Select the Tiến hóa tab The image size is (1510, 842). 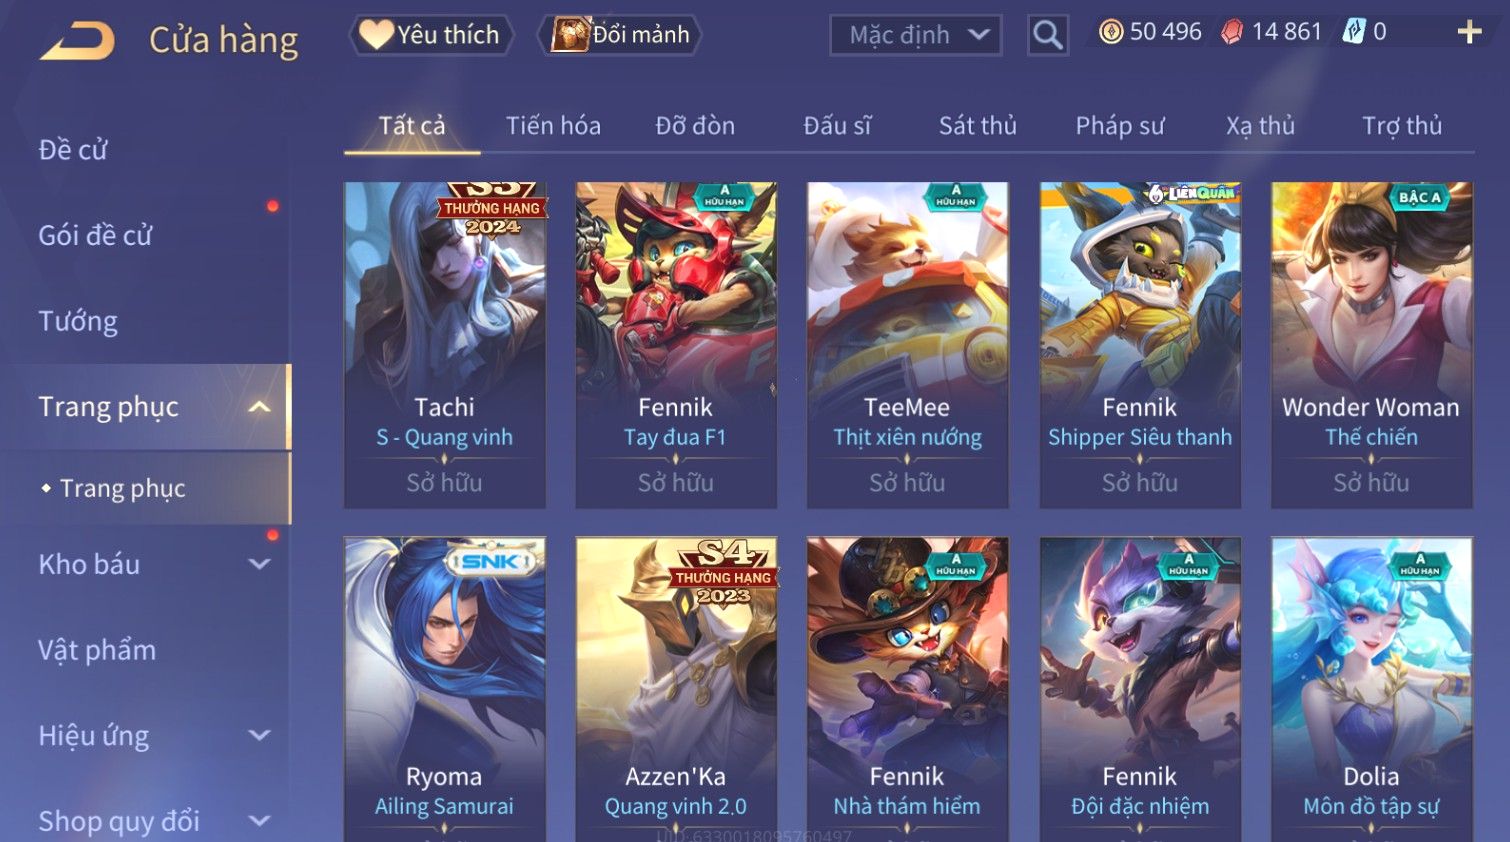point(553,126)
